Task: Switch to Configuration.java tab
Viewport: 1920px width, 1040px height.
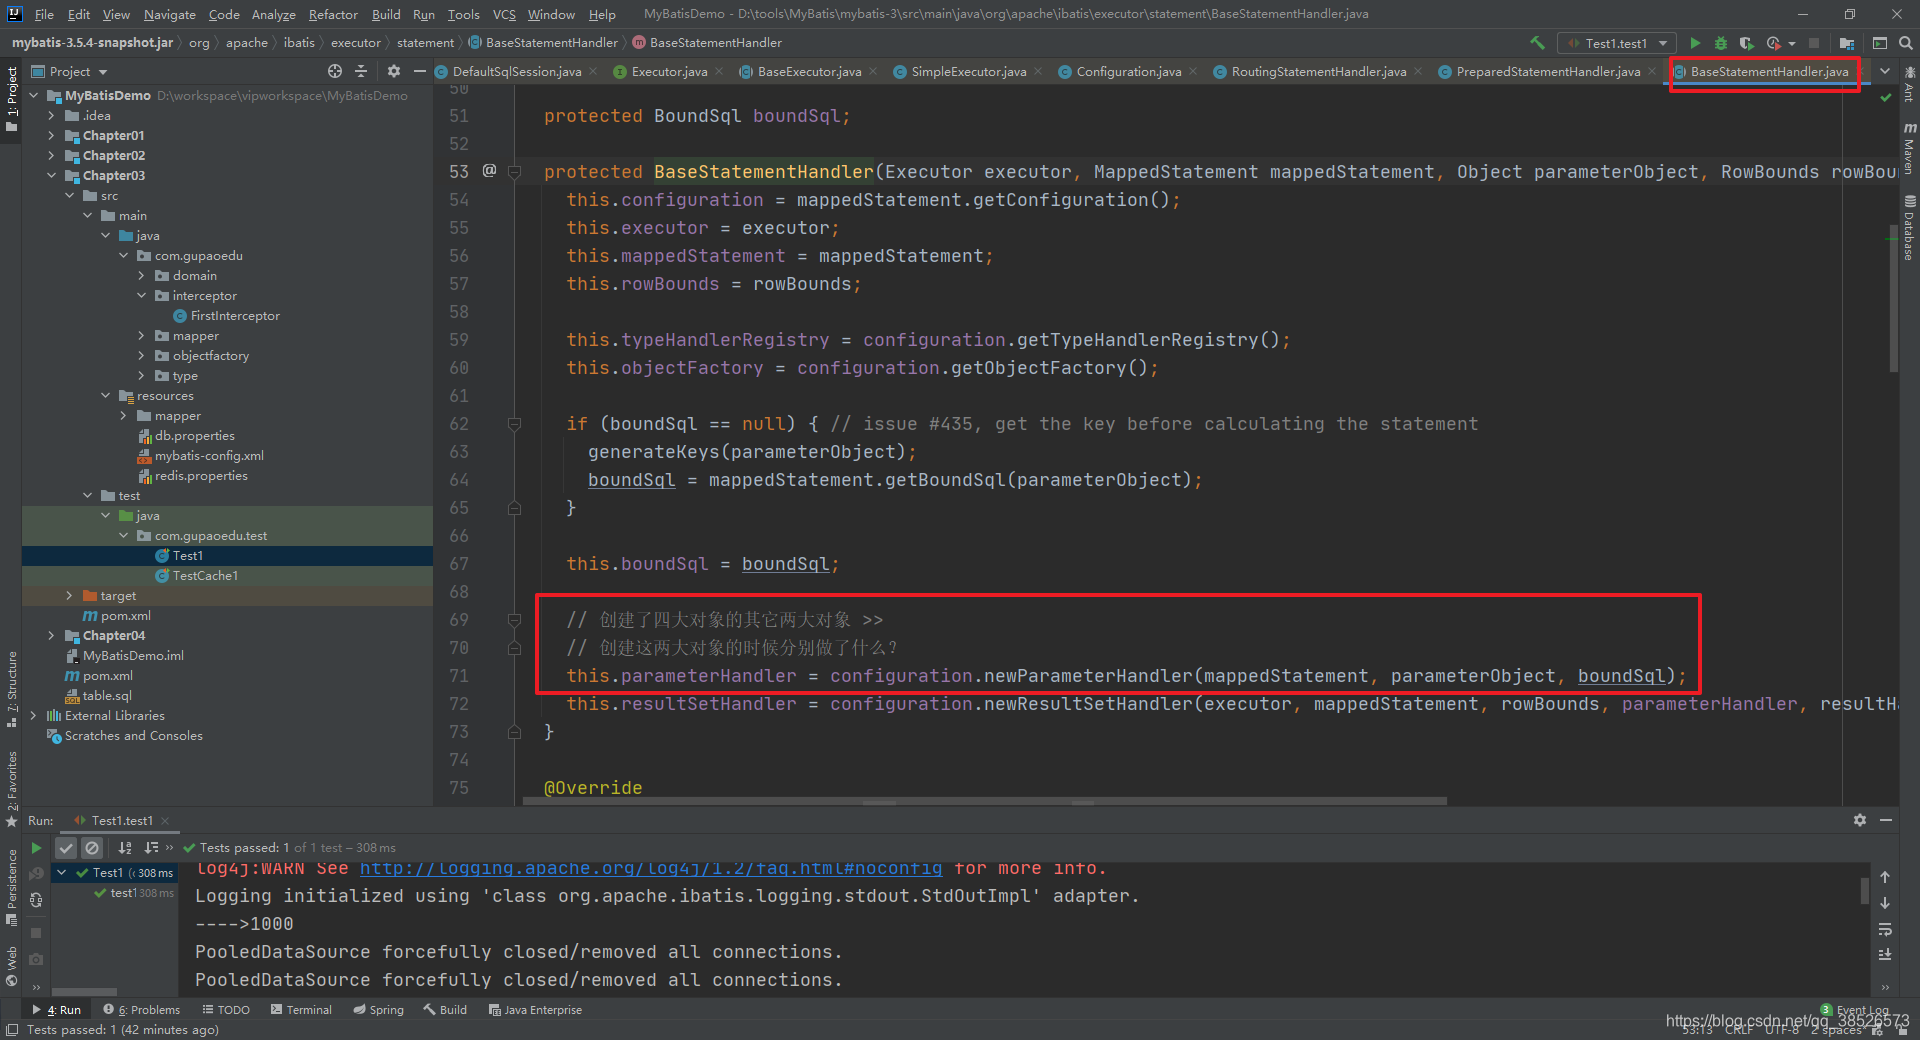Action: pos(1128,71)
